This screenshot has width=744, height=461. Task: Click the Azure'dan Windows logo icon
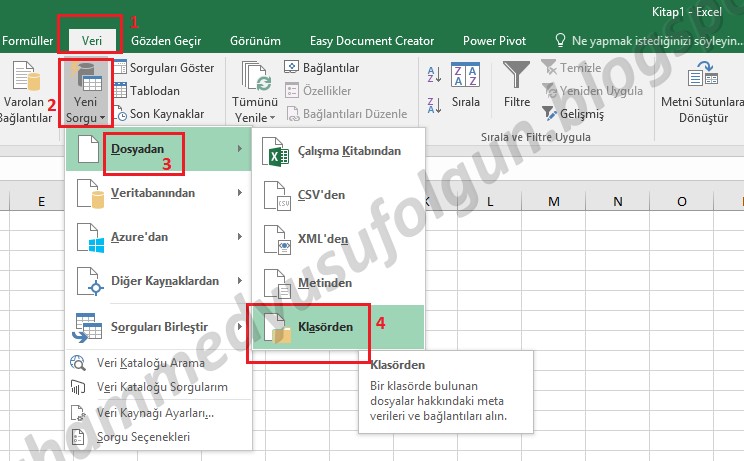[x=91, y=237]
